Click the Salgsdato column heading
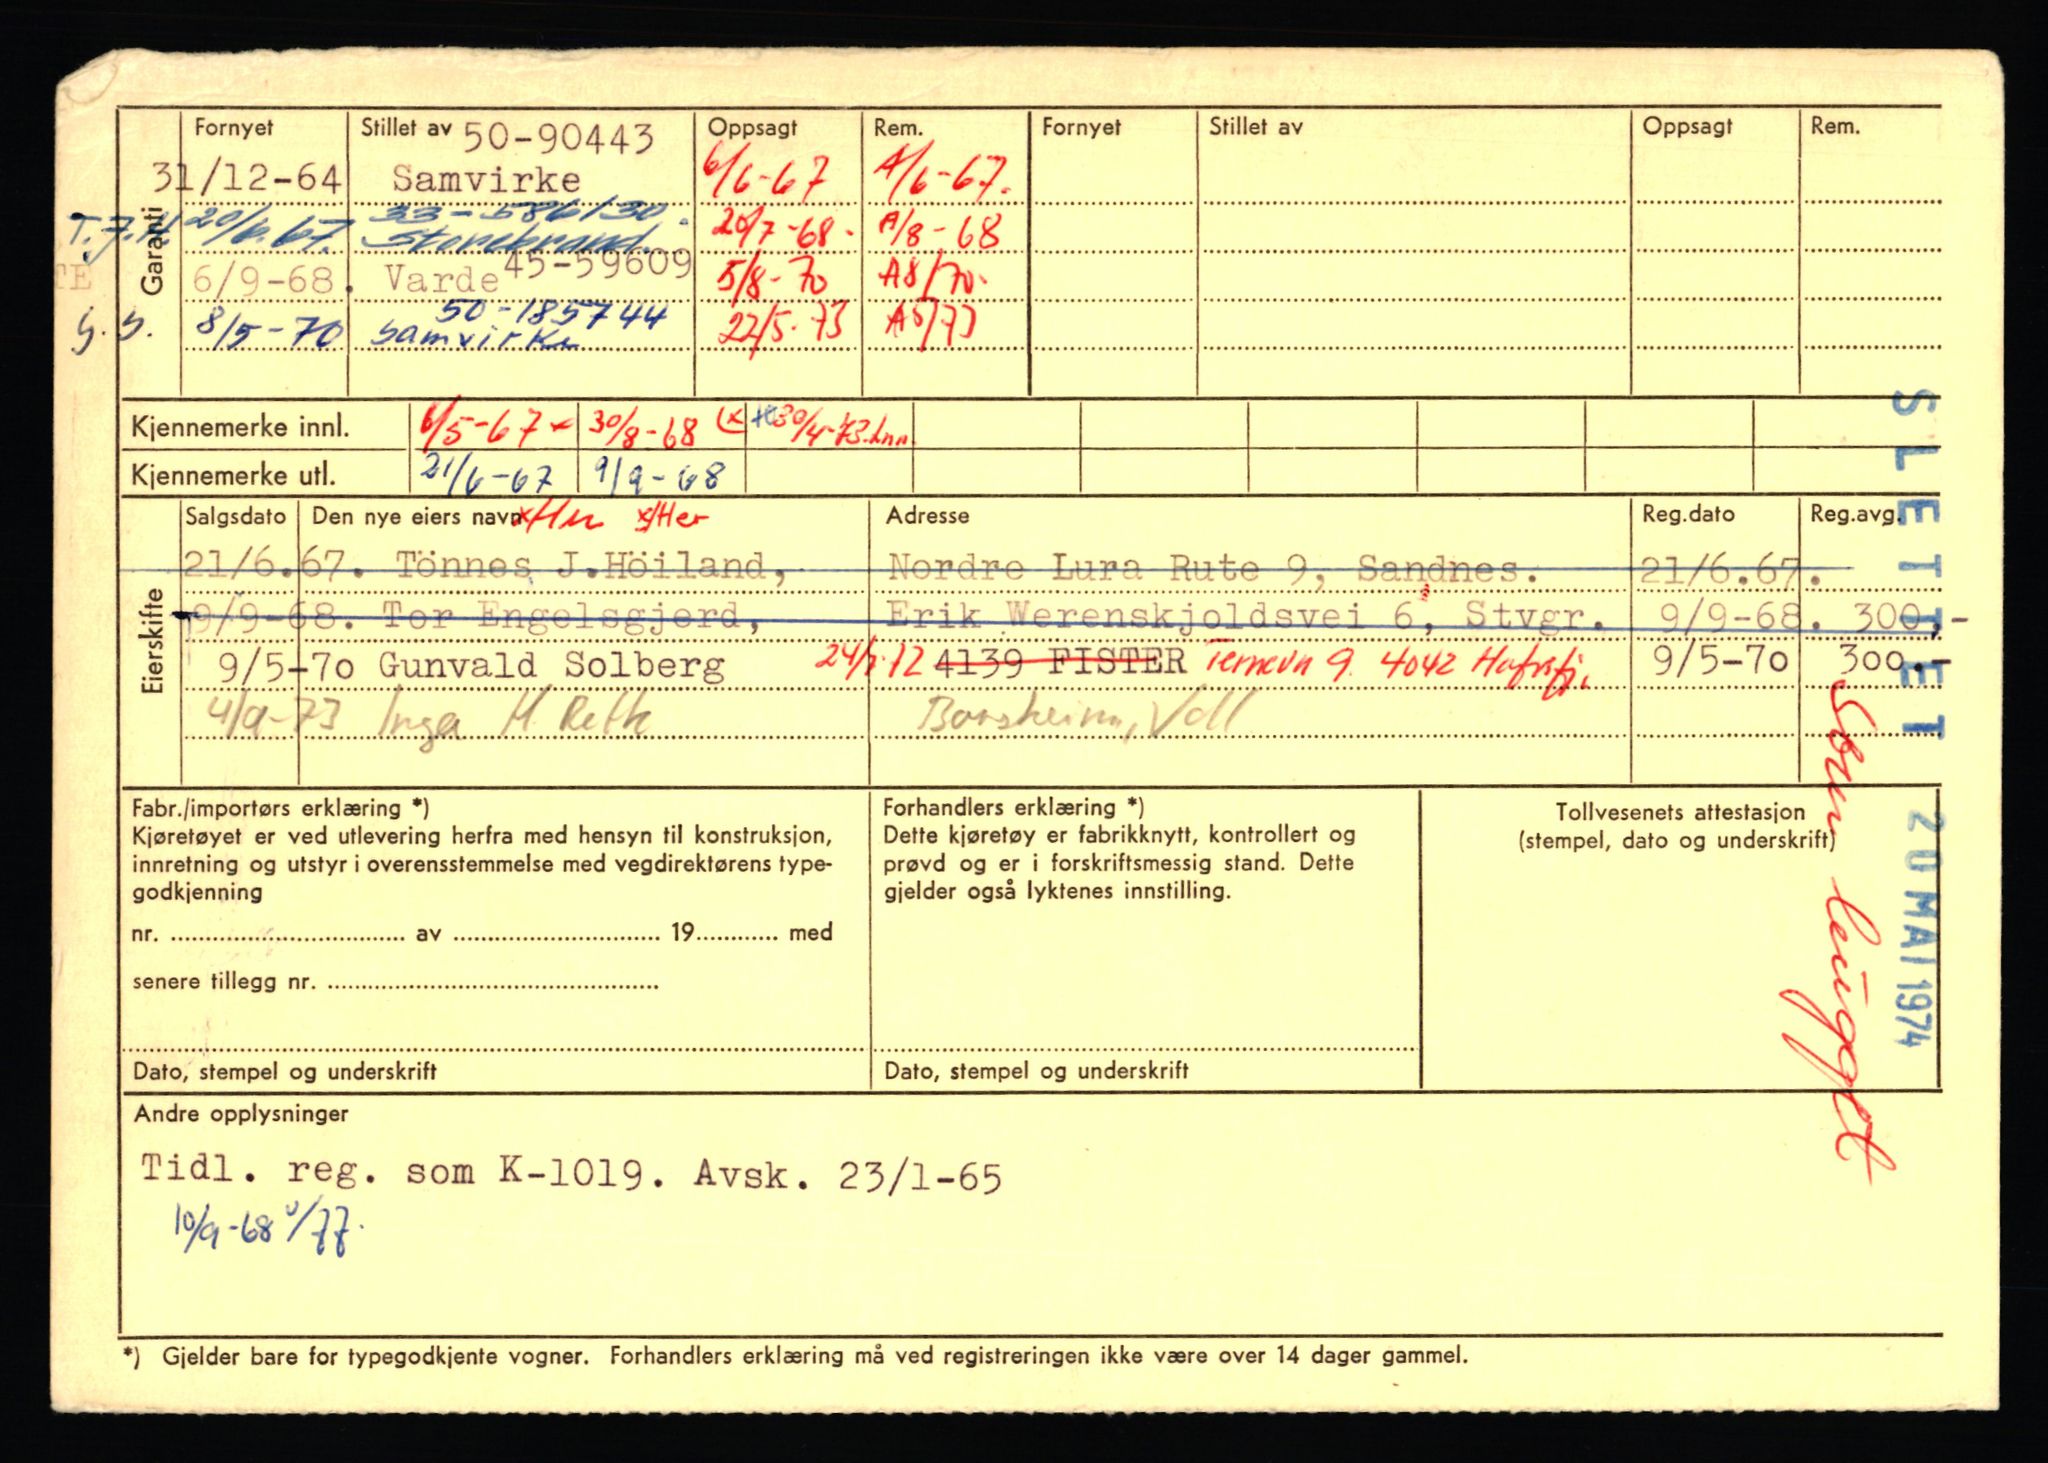This screenshot has width=2048, height=1463. click(x=235, y=517)
